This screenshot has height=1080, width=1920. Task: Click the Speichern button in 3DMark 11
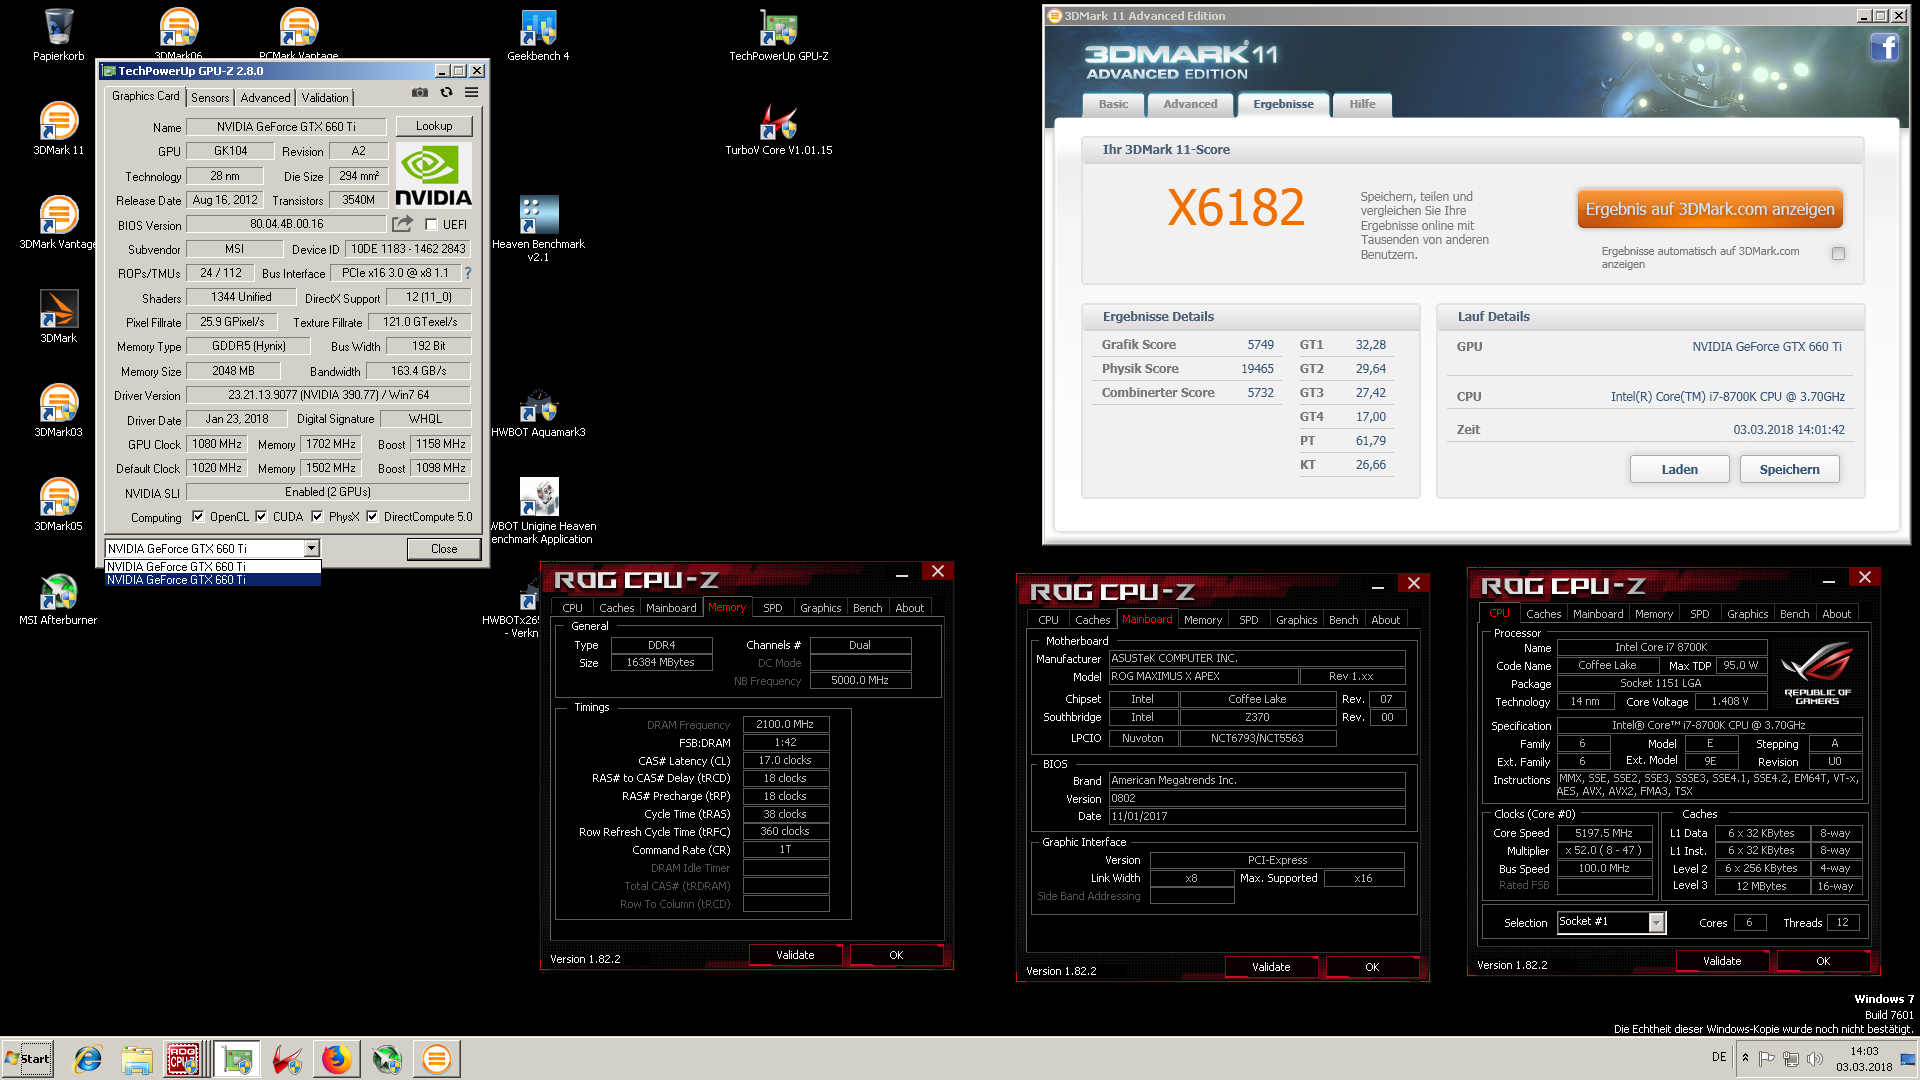(1790, 470)
